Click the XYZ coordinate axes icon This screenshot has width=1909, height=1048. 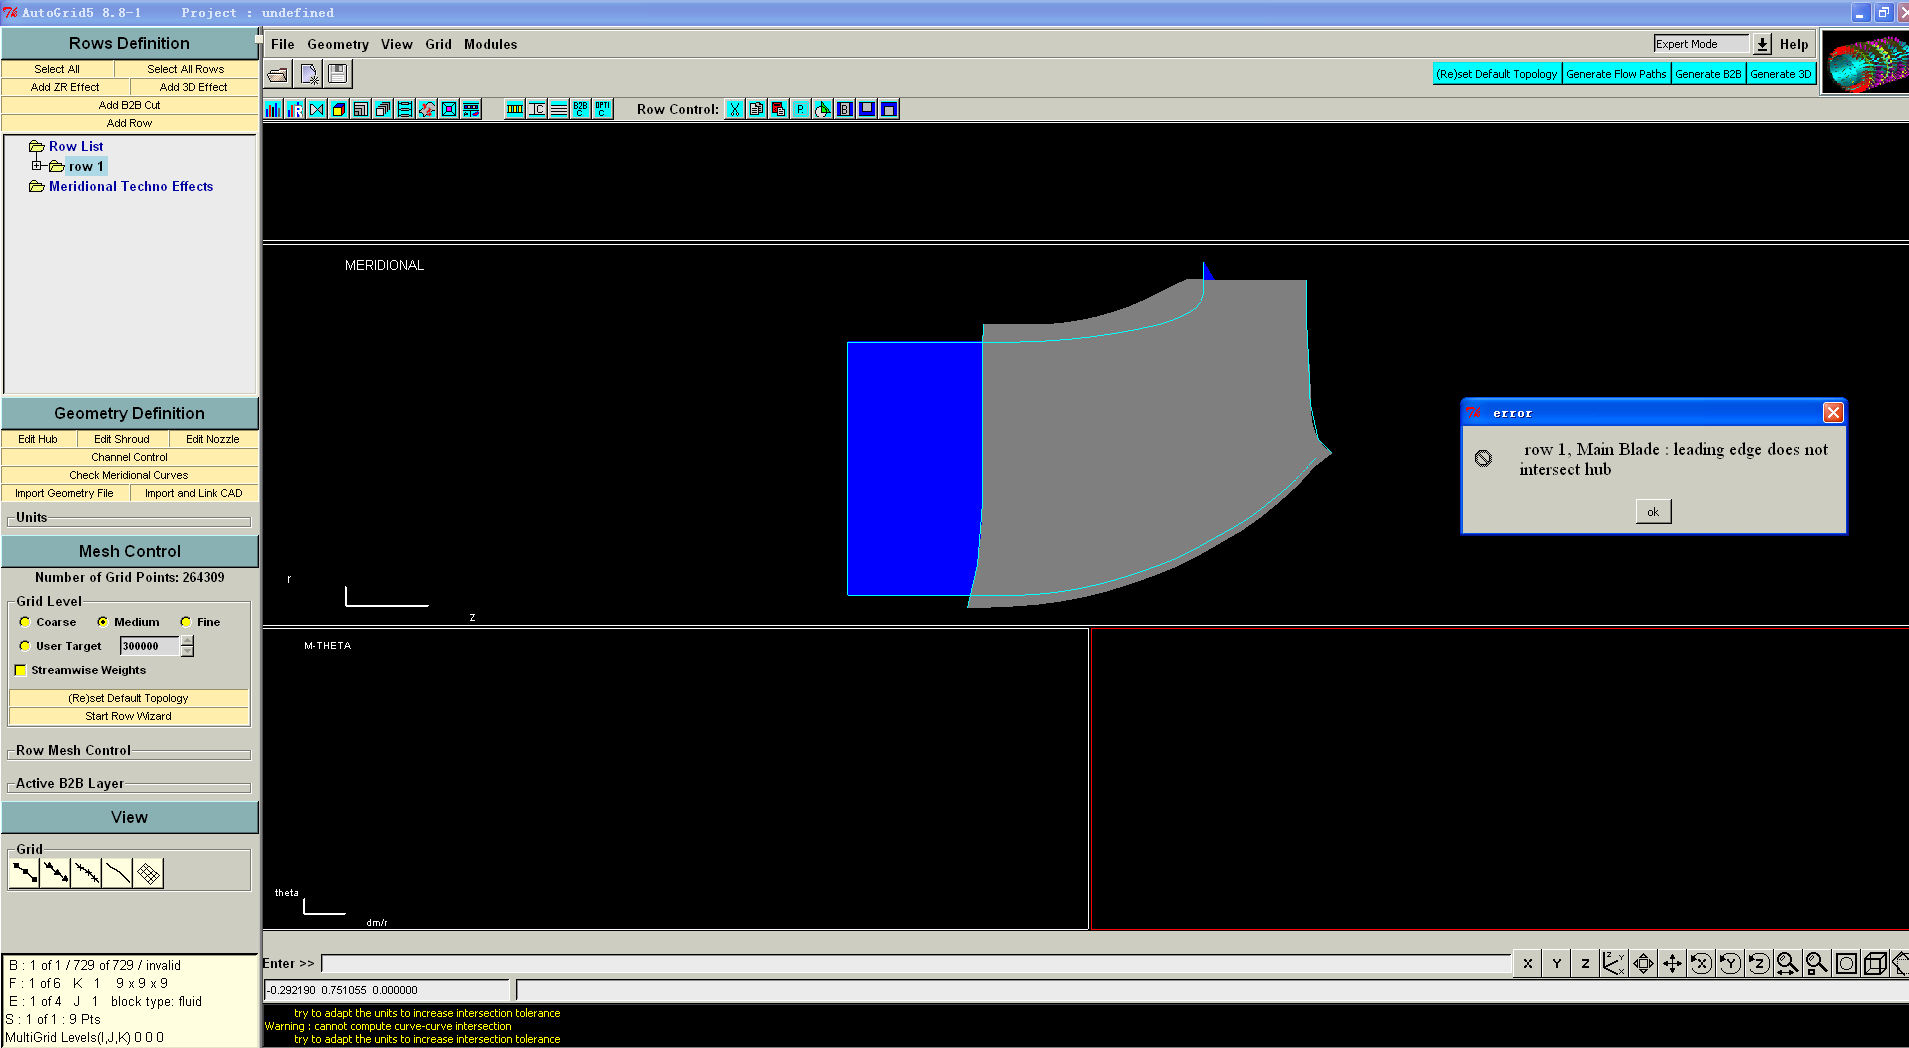point(1613,964)
